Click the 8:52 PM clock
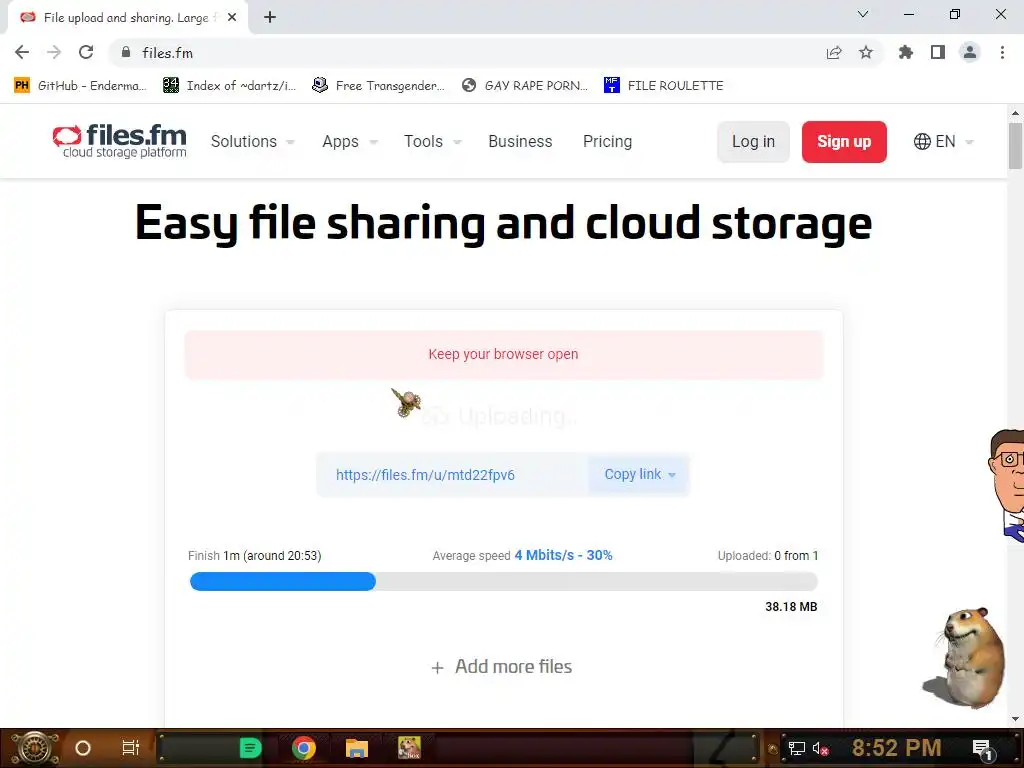Viewport: 1024px width, 768px height. (896, 748)
